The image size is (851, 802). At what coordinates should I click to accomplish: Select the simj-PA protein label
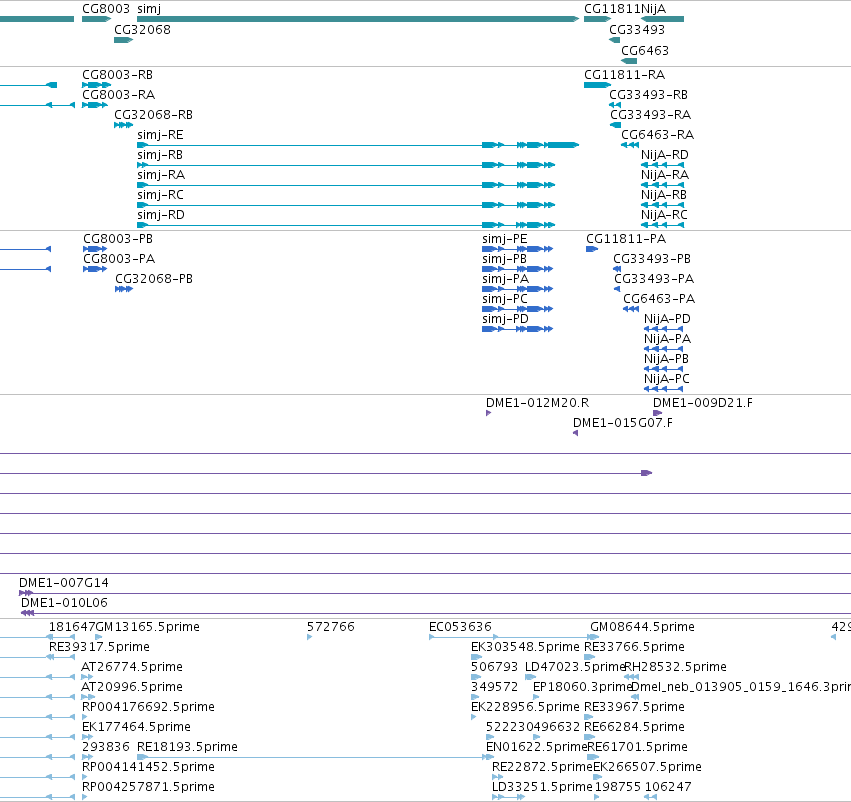coord(505,279)
